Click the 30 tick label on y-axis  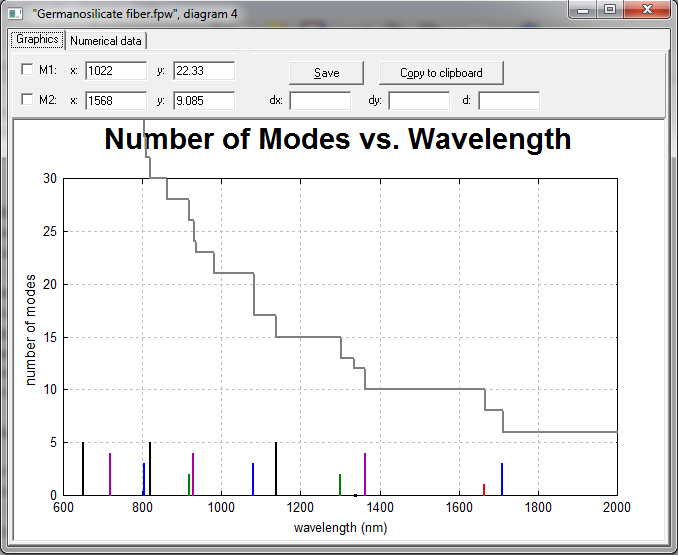pyautogui.click(x=50, y=179)
